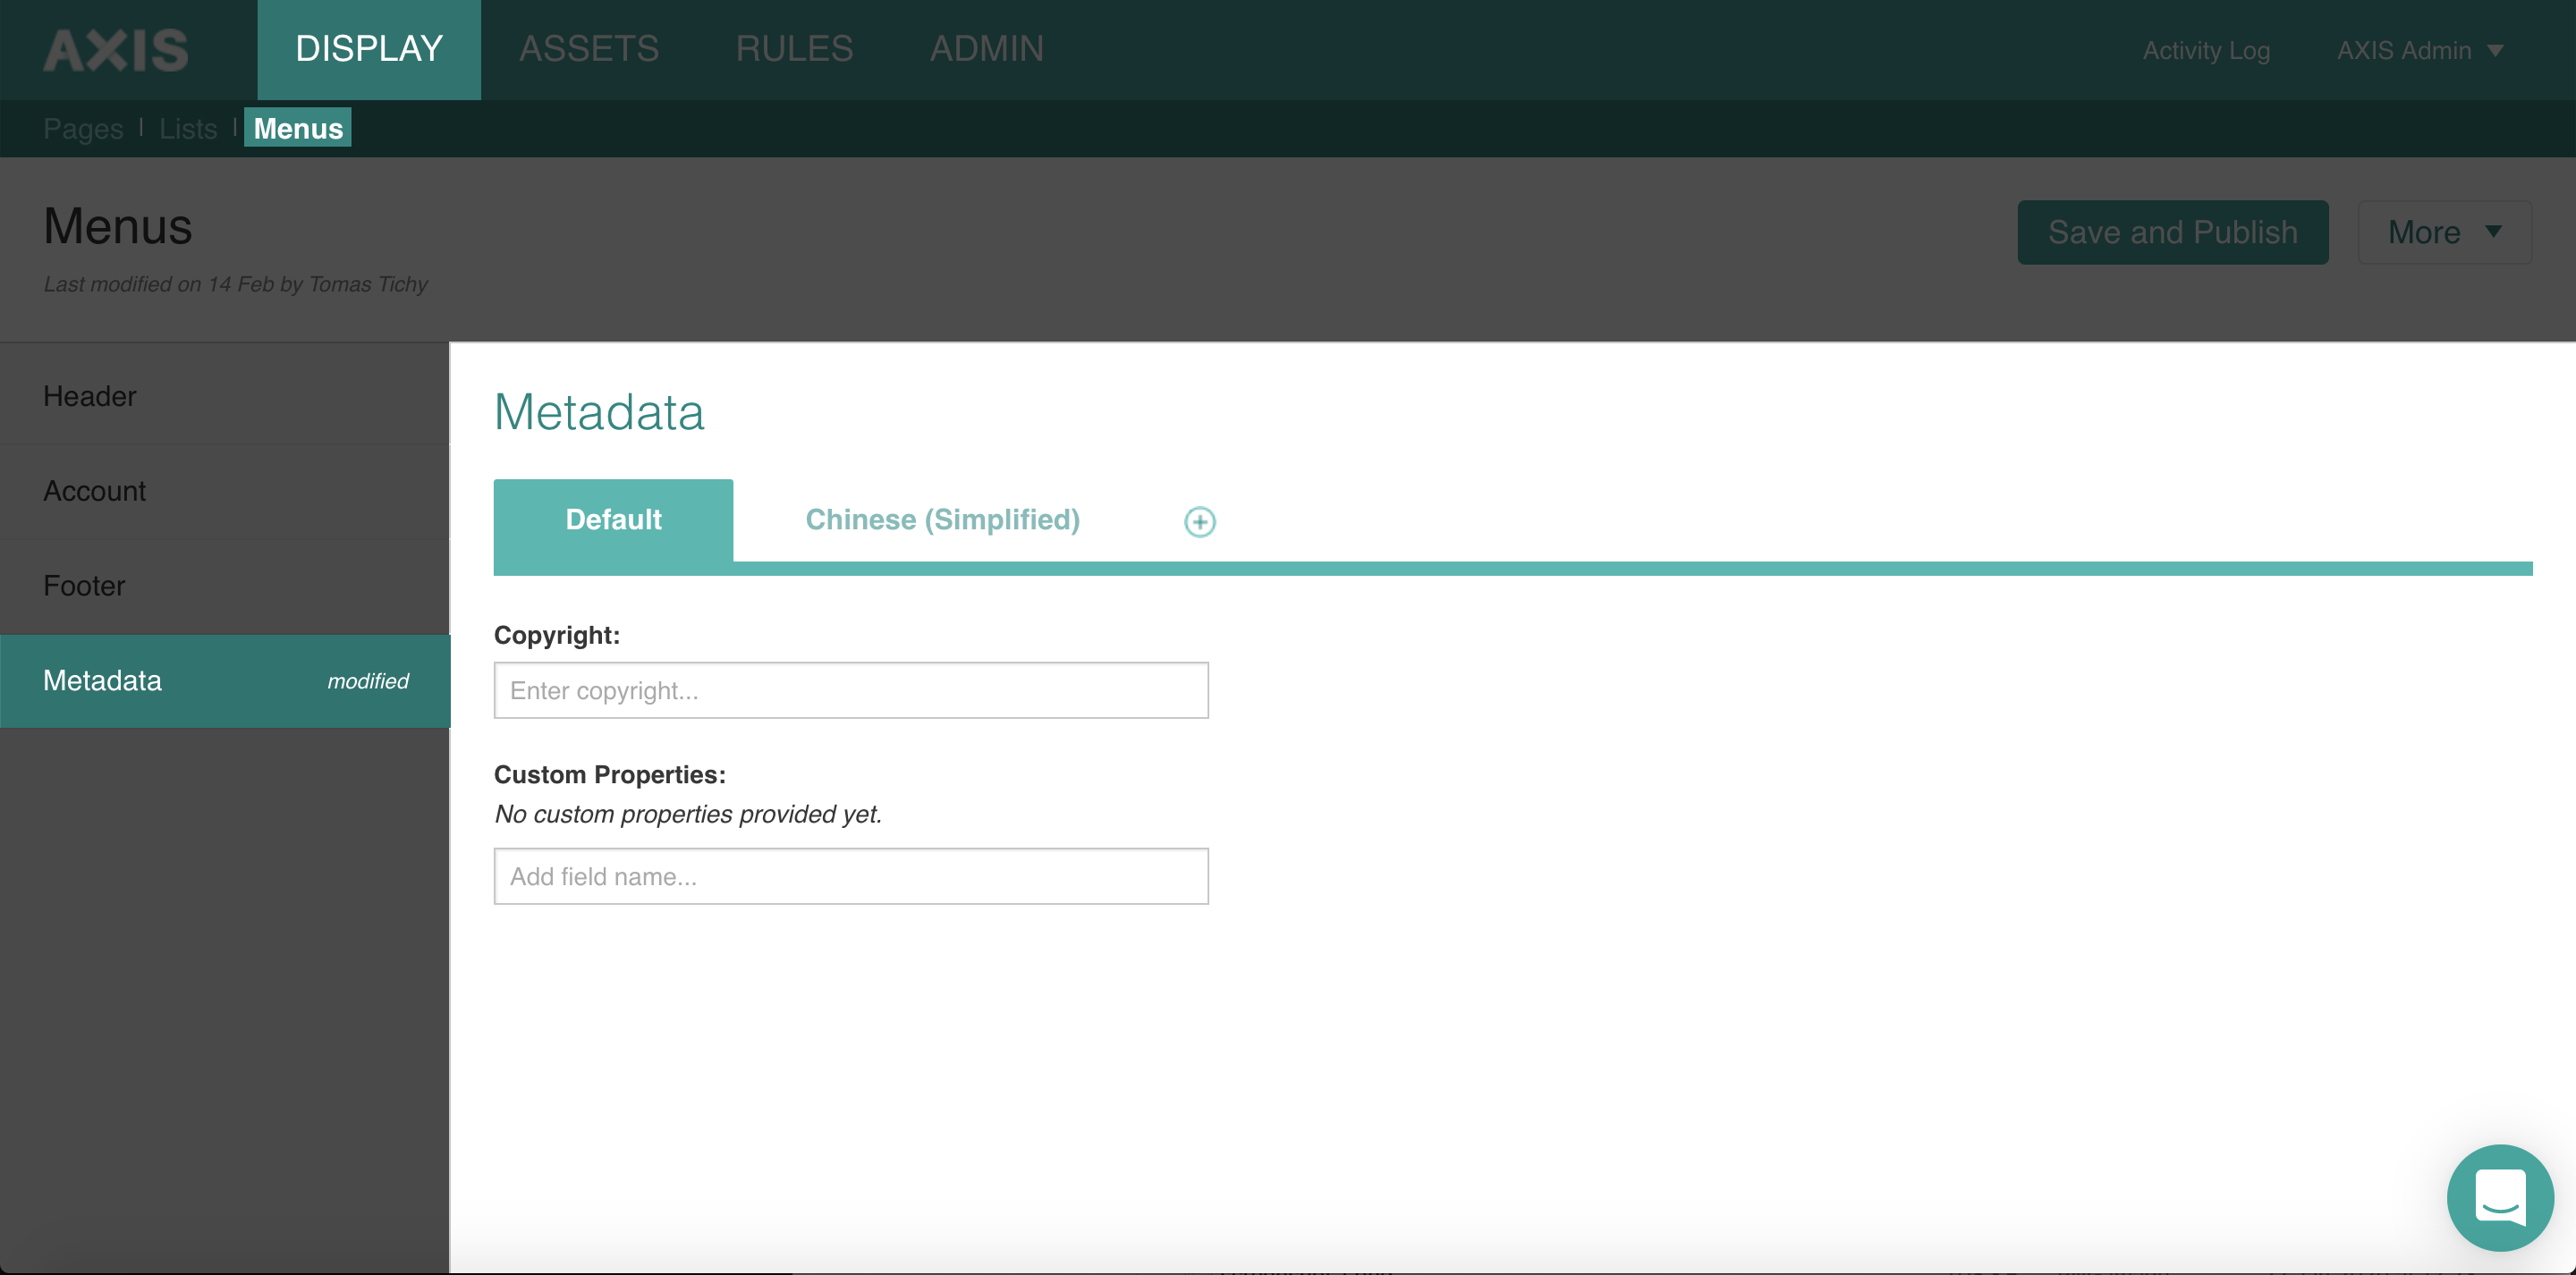Open the DISPLAY section

click(369, 49)
